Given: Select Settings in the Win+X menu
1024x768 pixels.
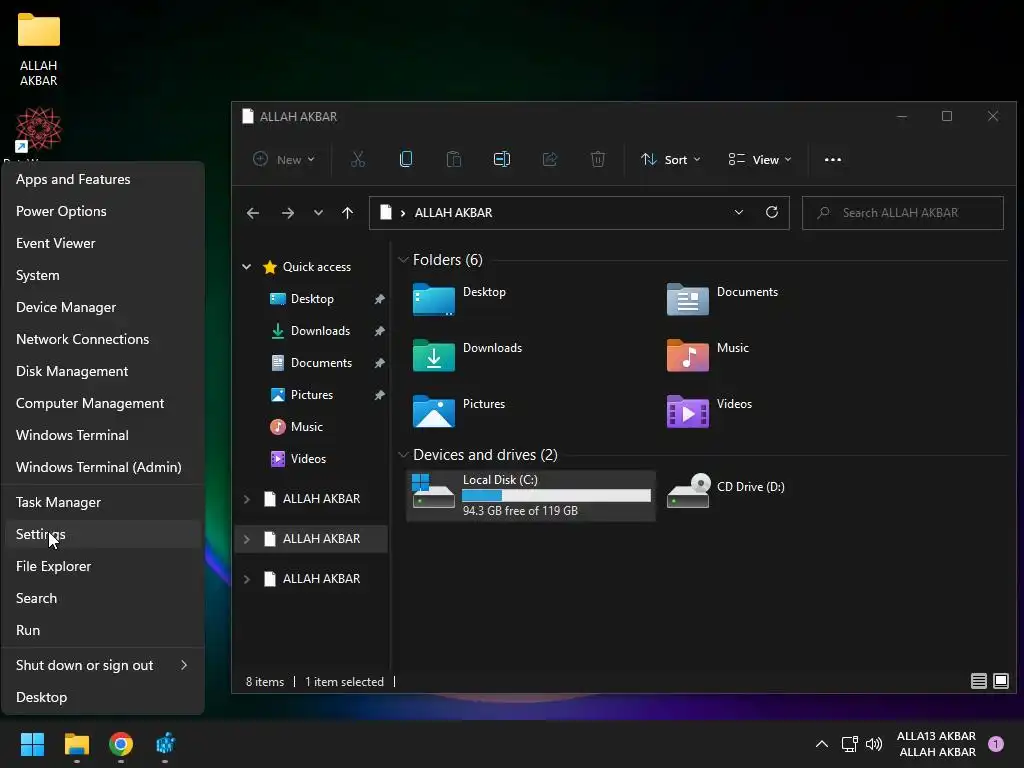Looking at the screenshot, I should 103,534.
